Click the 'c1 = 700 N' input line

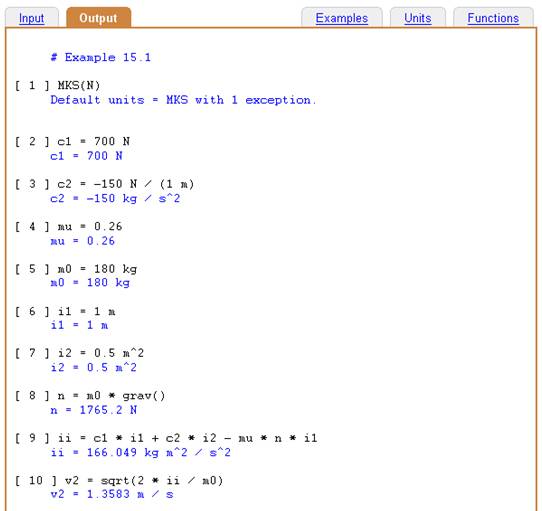[x=72, y=141]
